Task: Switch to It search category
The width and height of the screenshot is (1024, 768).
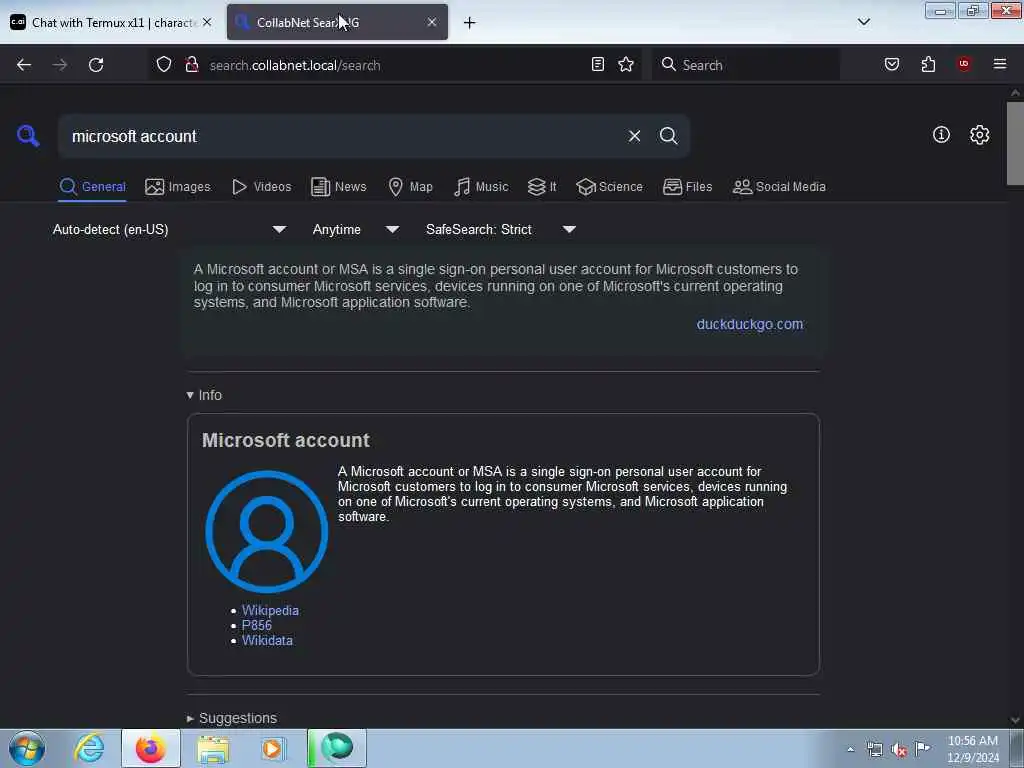Action: 541,187
